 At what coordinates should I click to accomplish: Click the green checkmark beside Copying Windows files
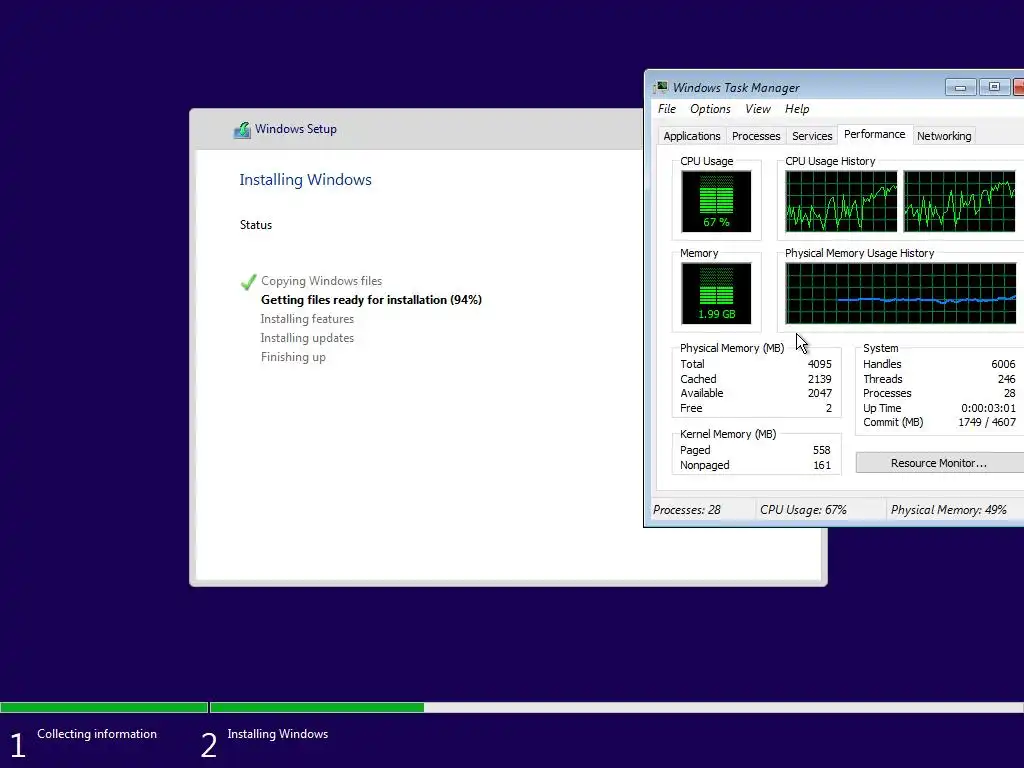(x=248, y=281)
